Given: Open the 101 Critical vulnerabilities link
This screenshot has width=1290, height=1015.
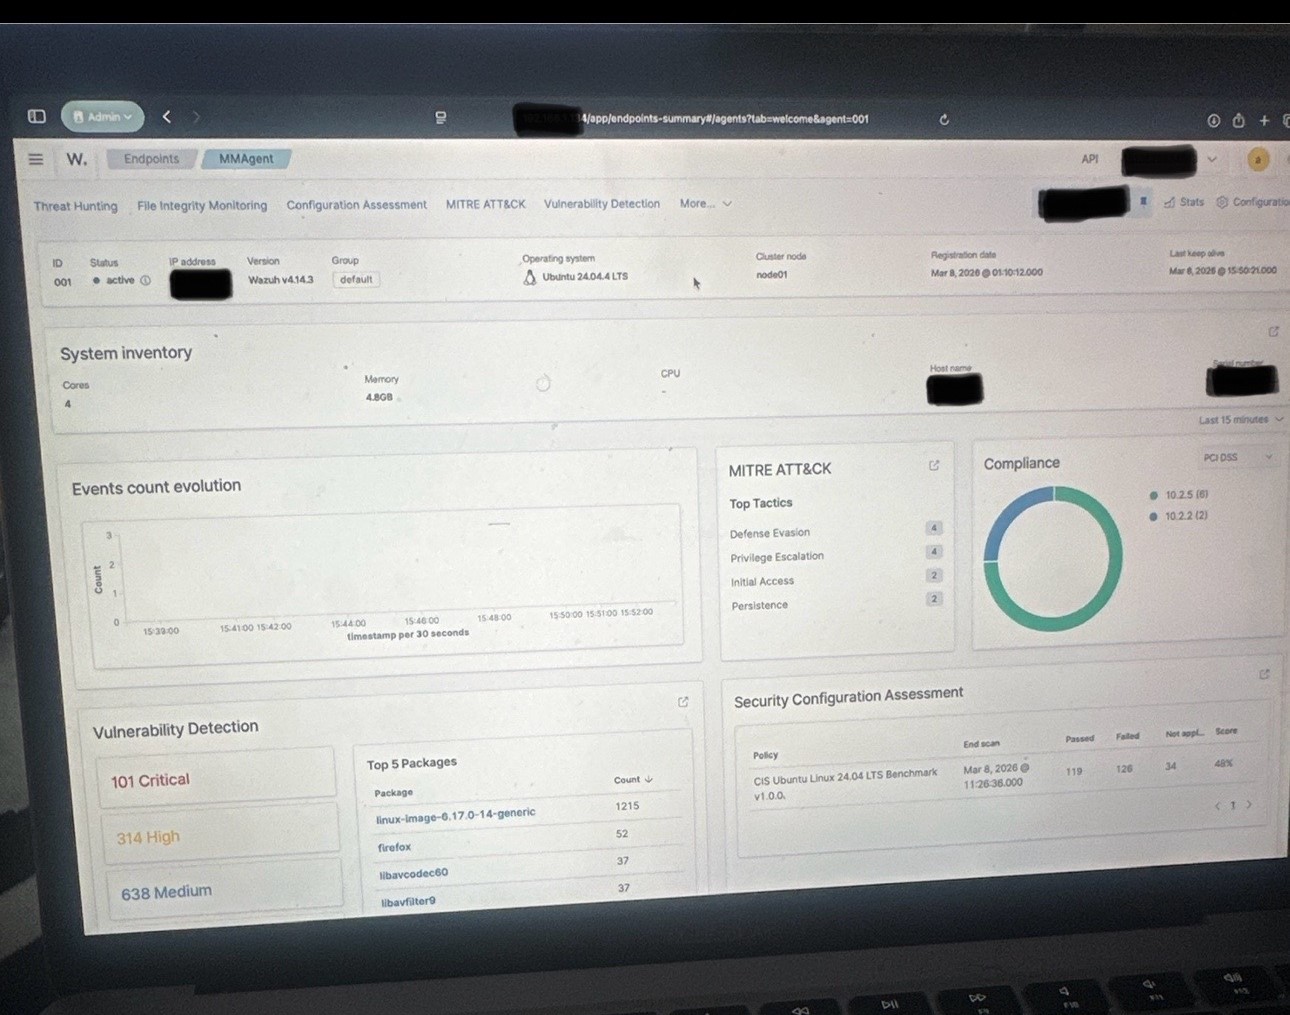Looking at the screenshot, I should [149, 780].
